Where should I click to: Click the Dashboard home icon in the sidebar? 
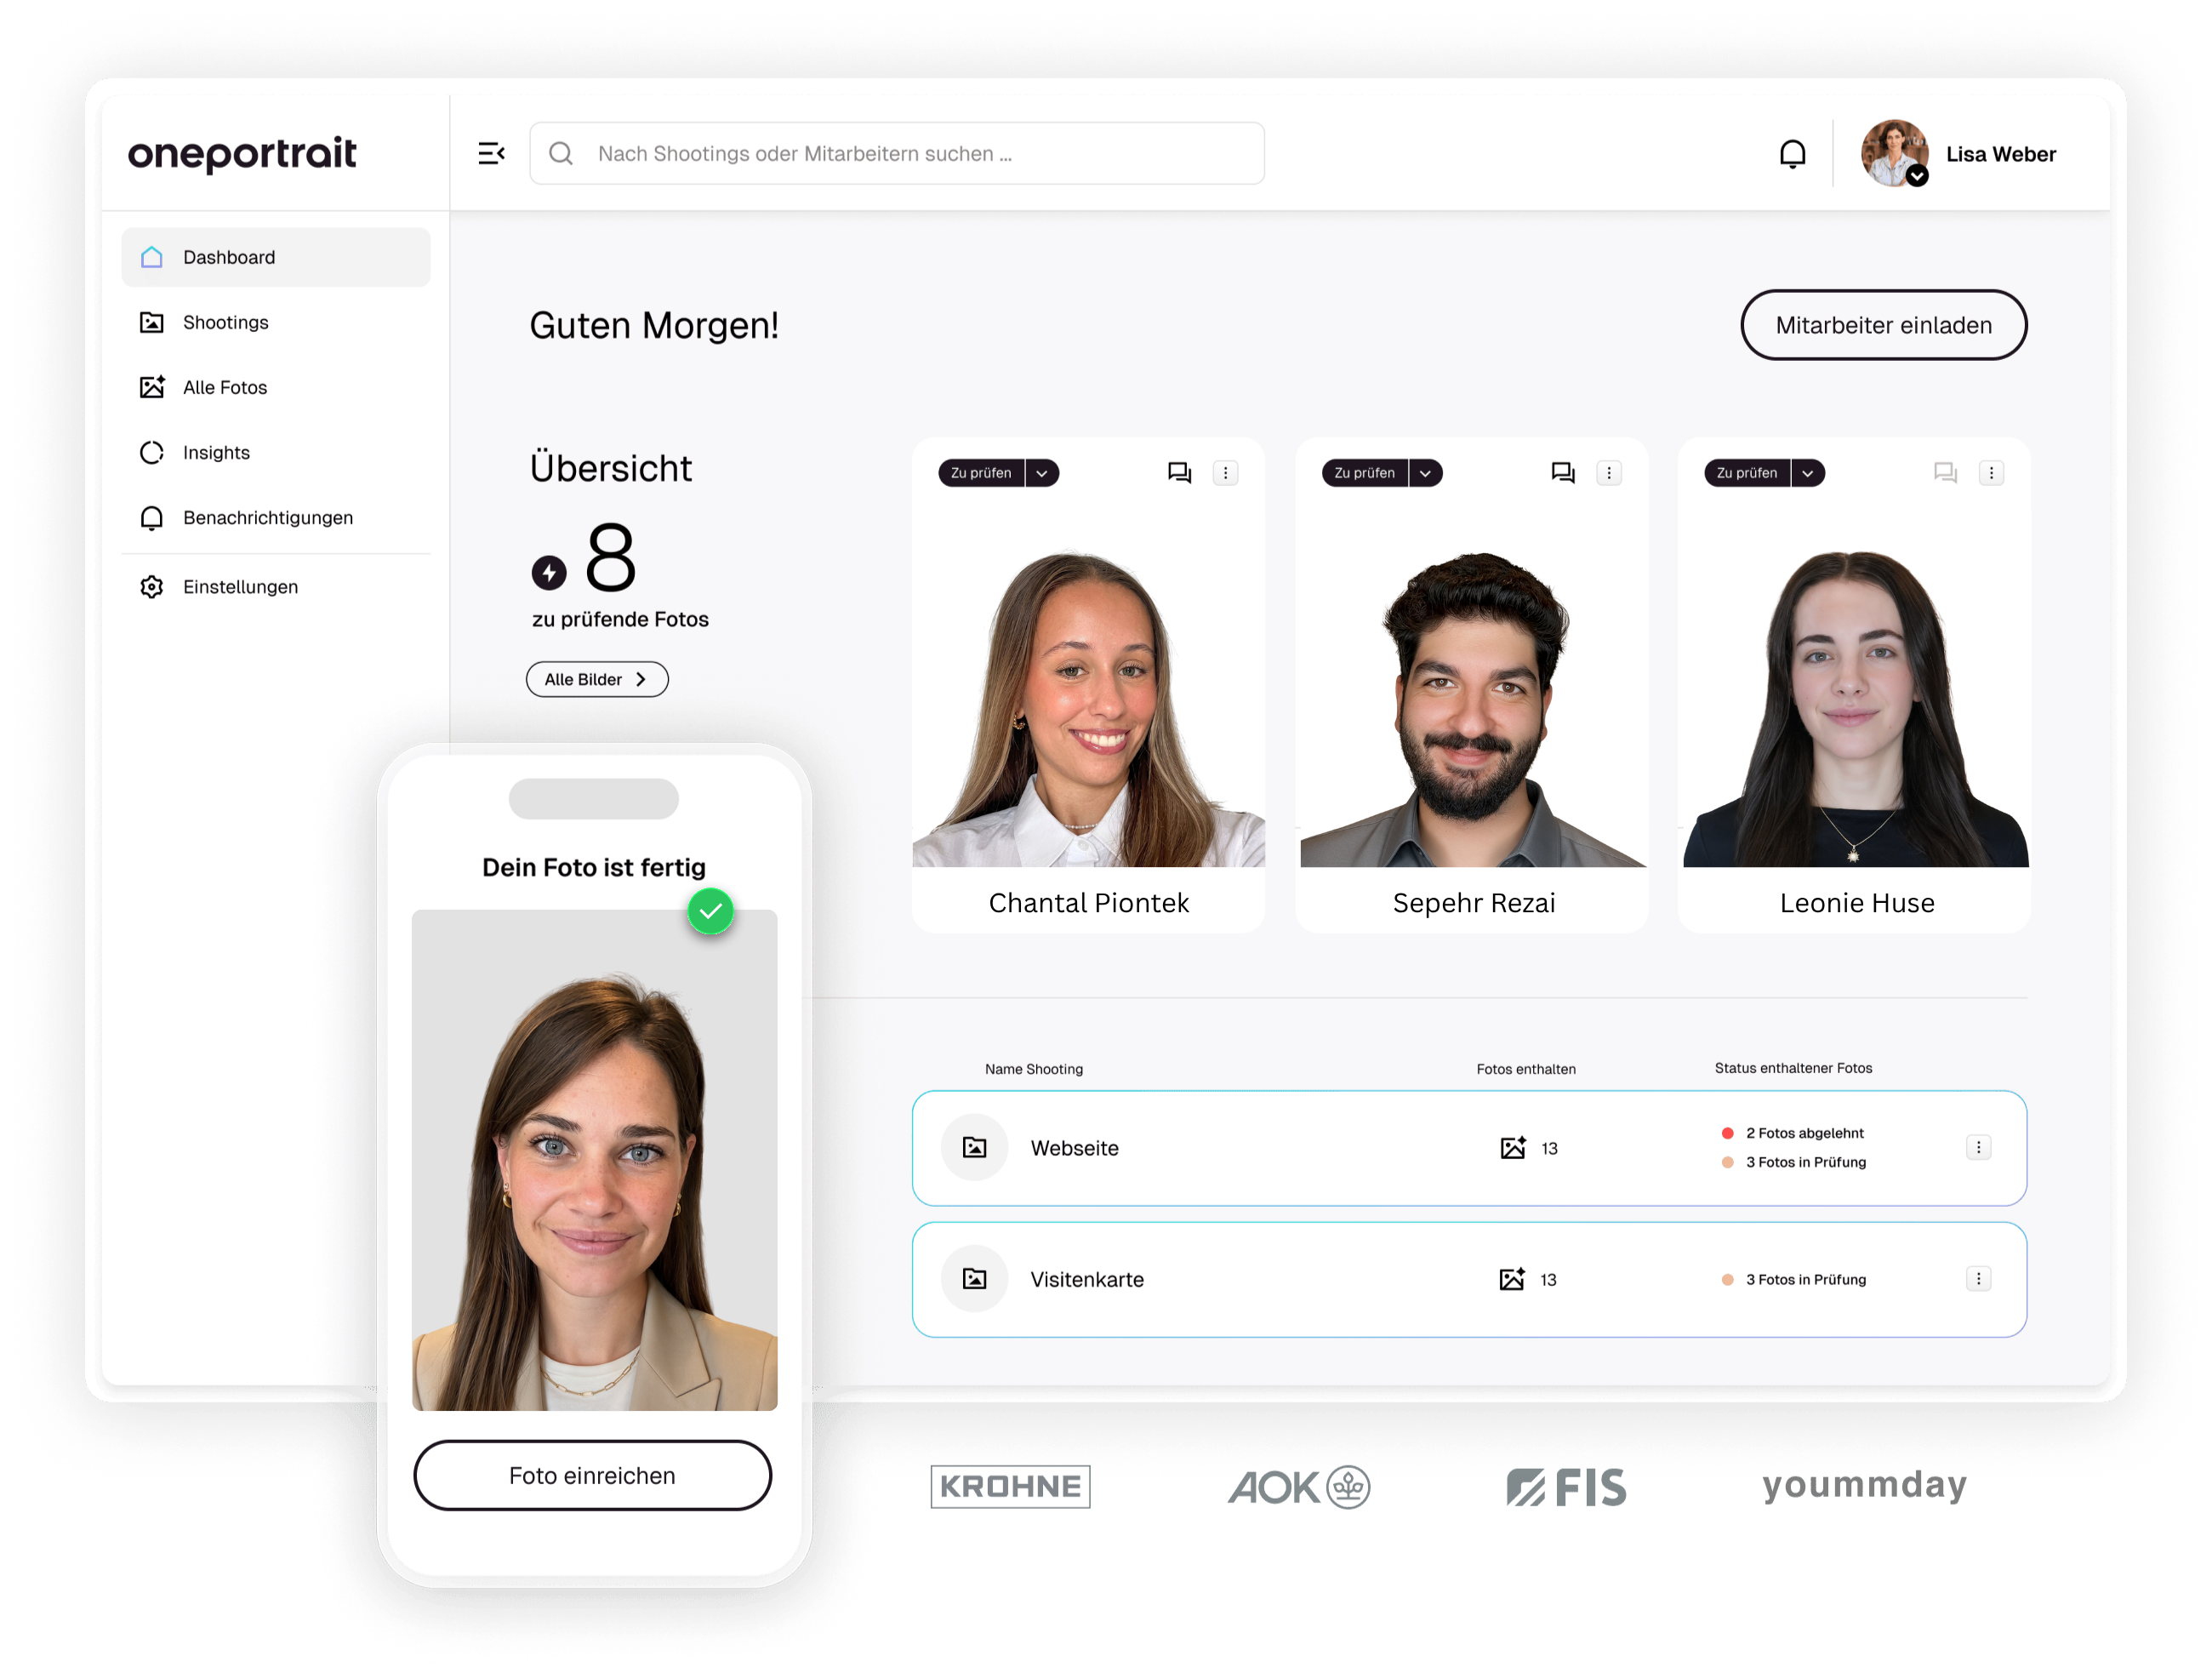tap(152, 257)
